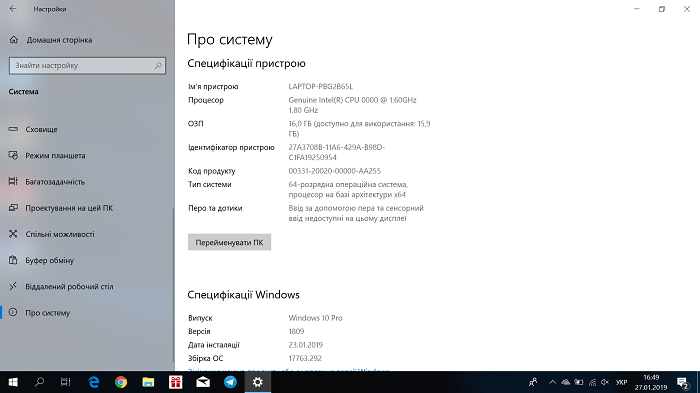Image resolution: width=700 pixels, height=393 pixels.
Task: Click the volume speaker tray icon
Action: tap(605, 382)
